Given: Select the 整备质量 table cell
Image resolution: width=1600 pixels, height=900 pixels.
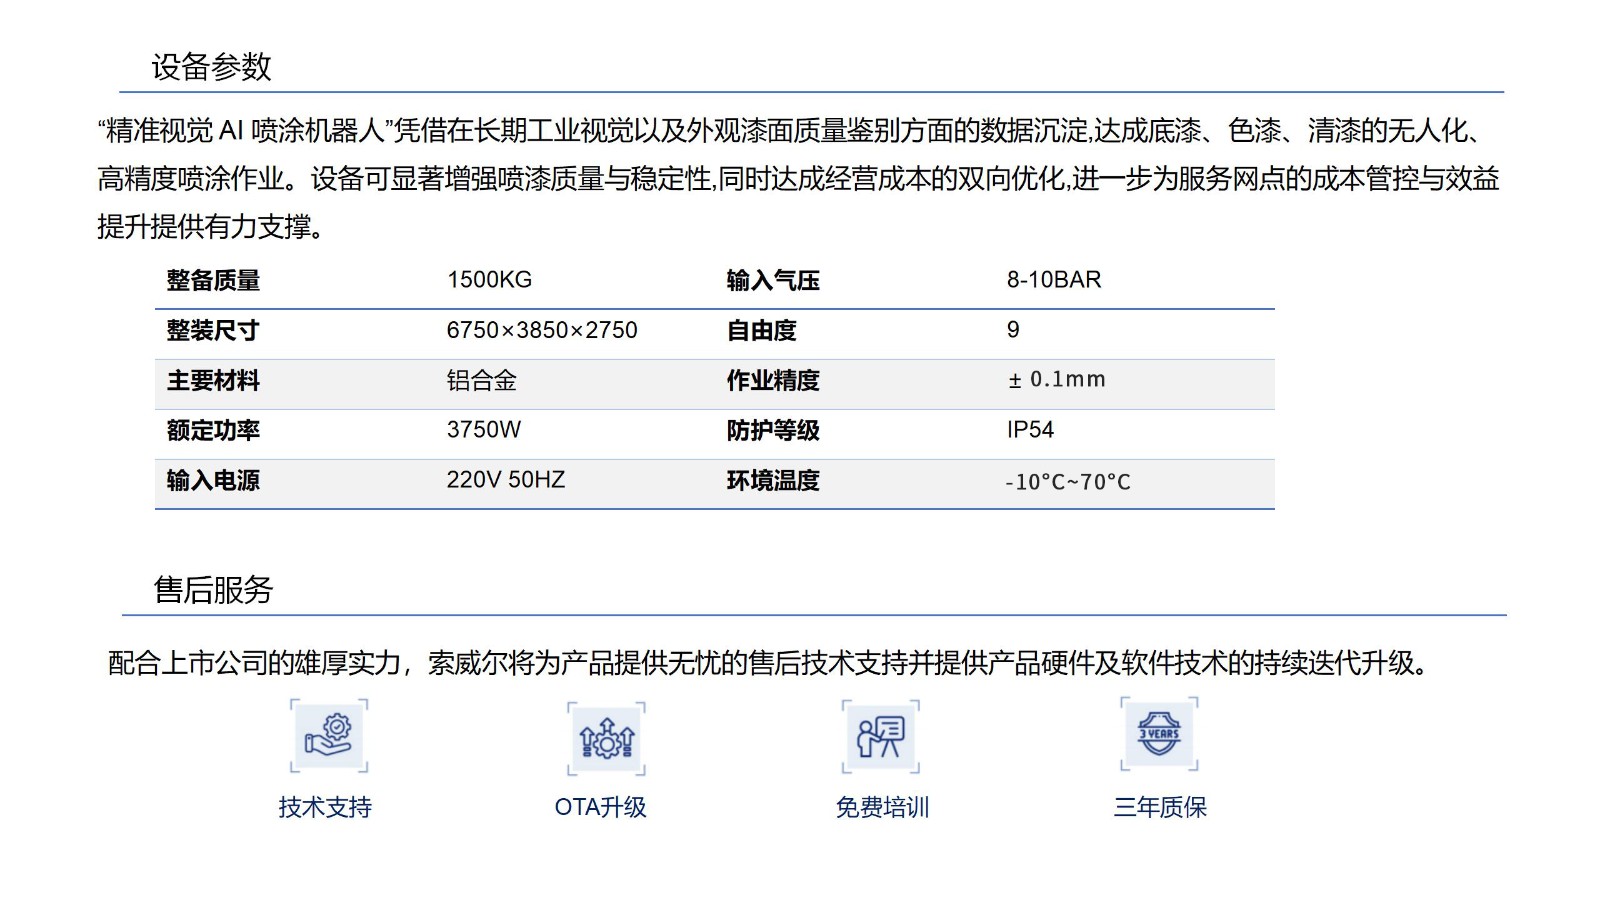Looking at the screenshot, I should click(x=213, y=281).
